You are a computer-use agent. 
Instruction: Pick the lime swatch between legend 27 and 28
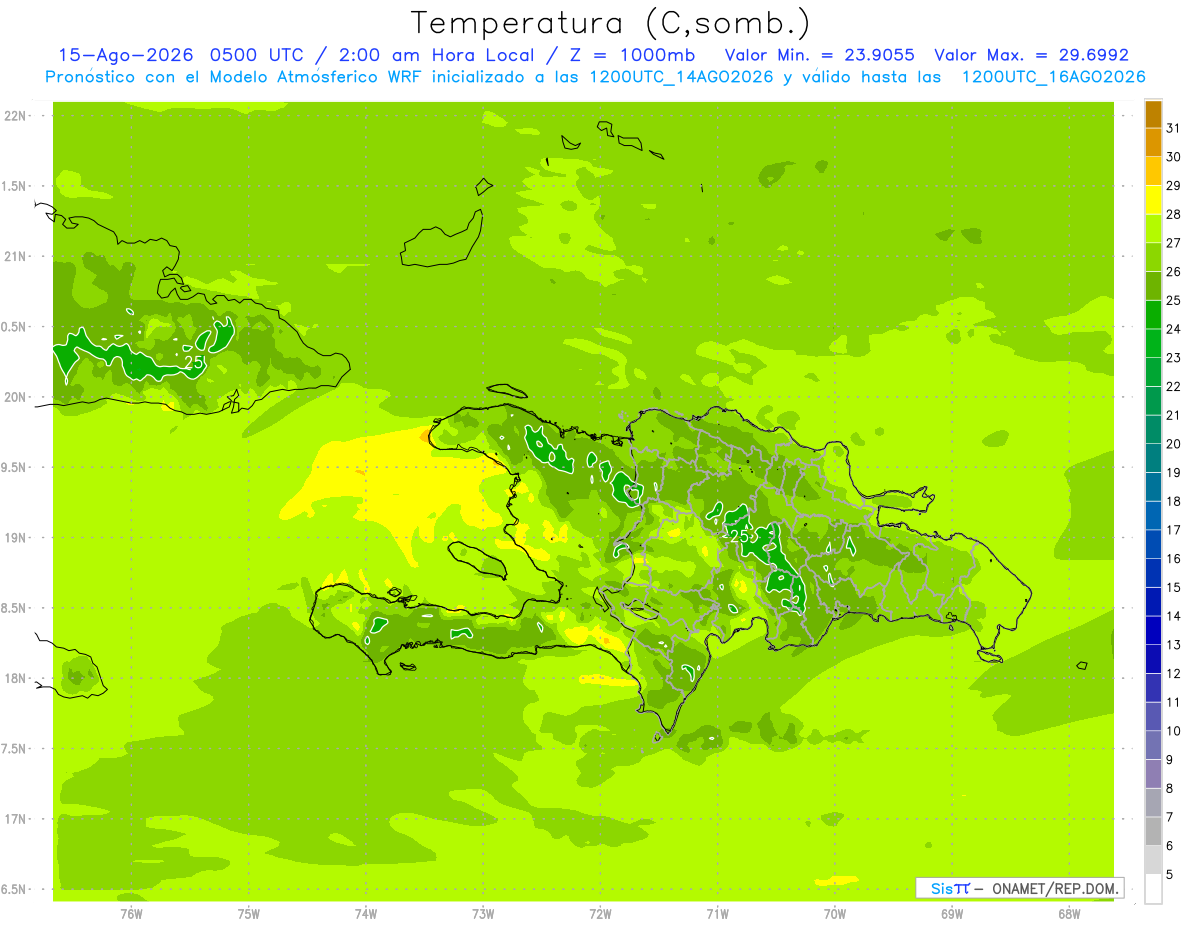point(1153,228)
